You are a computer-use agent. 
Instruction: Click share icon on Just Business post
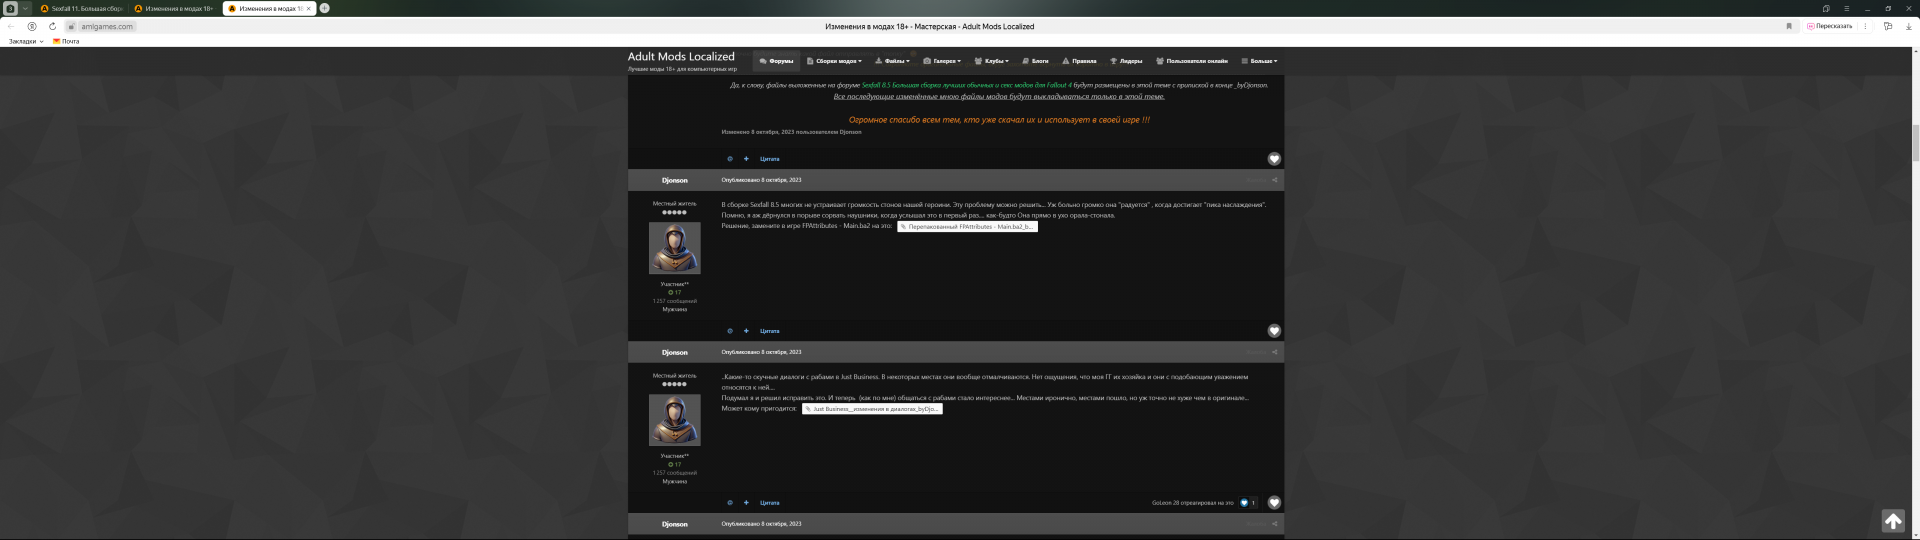[x=1274, y=352]
